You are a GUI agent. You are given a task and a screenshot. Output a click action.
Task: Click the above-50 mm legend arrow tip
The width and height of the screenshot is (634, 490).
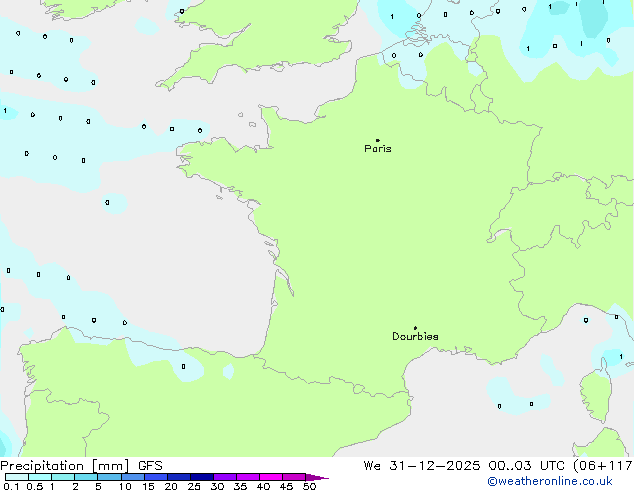click(x=317, y=478)
